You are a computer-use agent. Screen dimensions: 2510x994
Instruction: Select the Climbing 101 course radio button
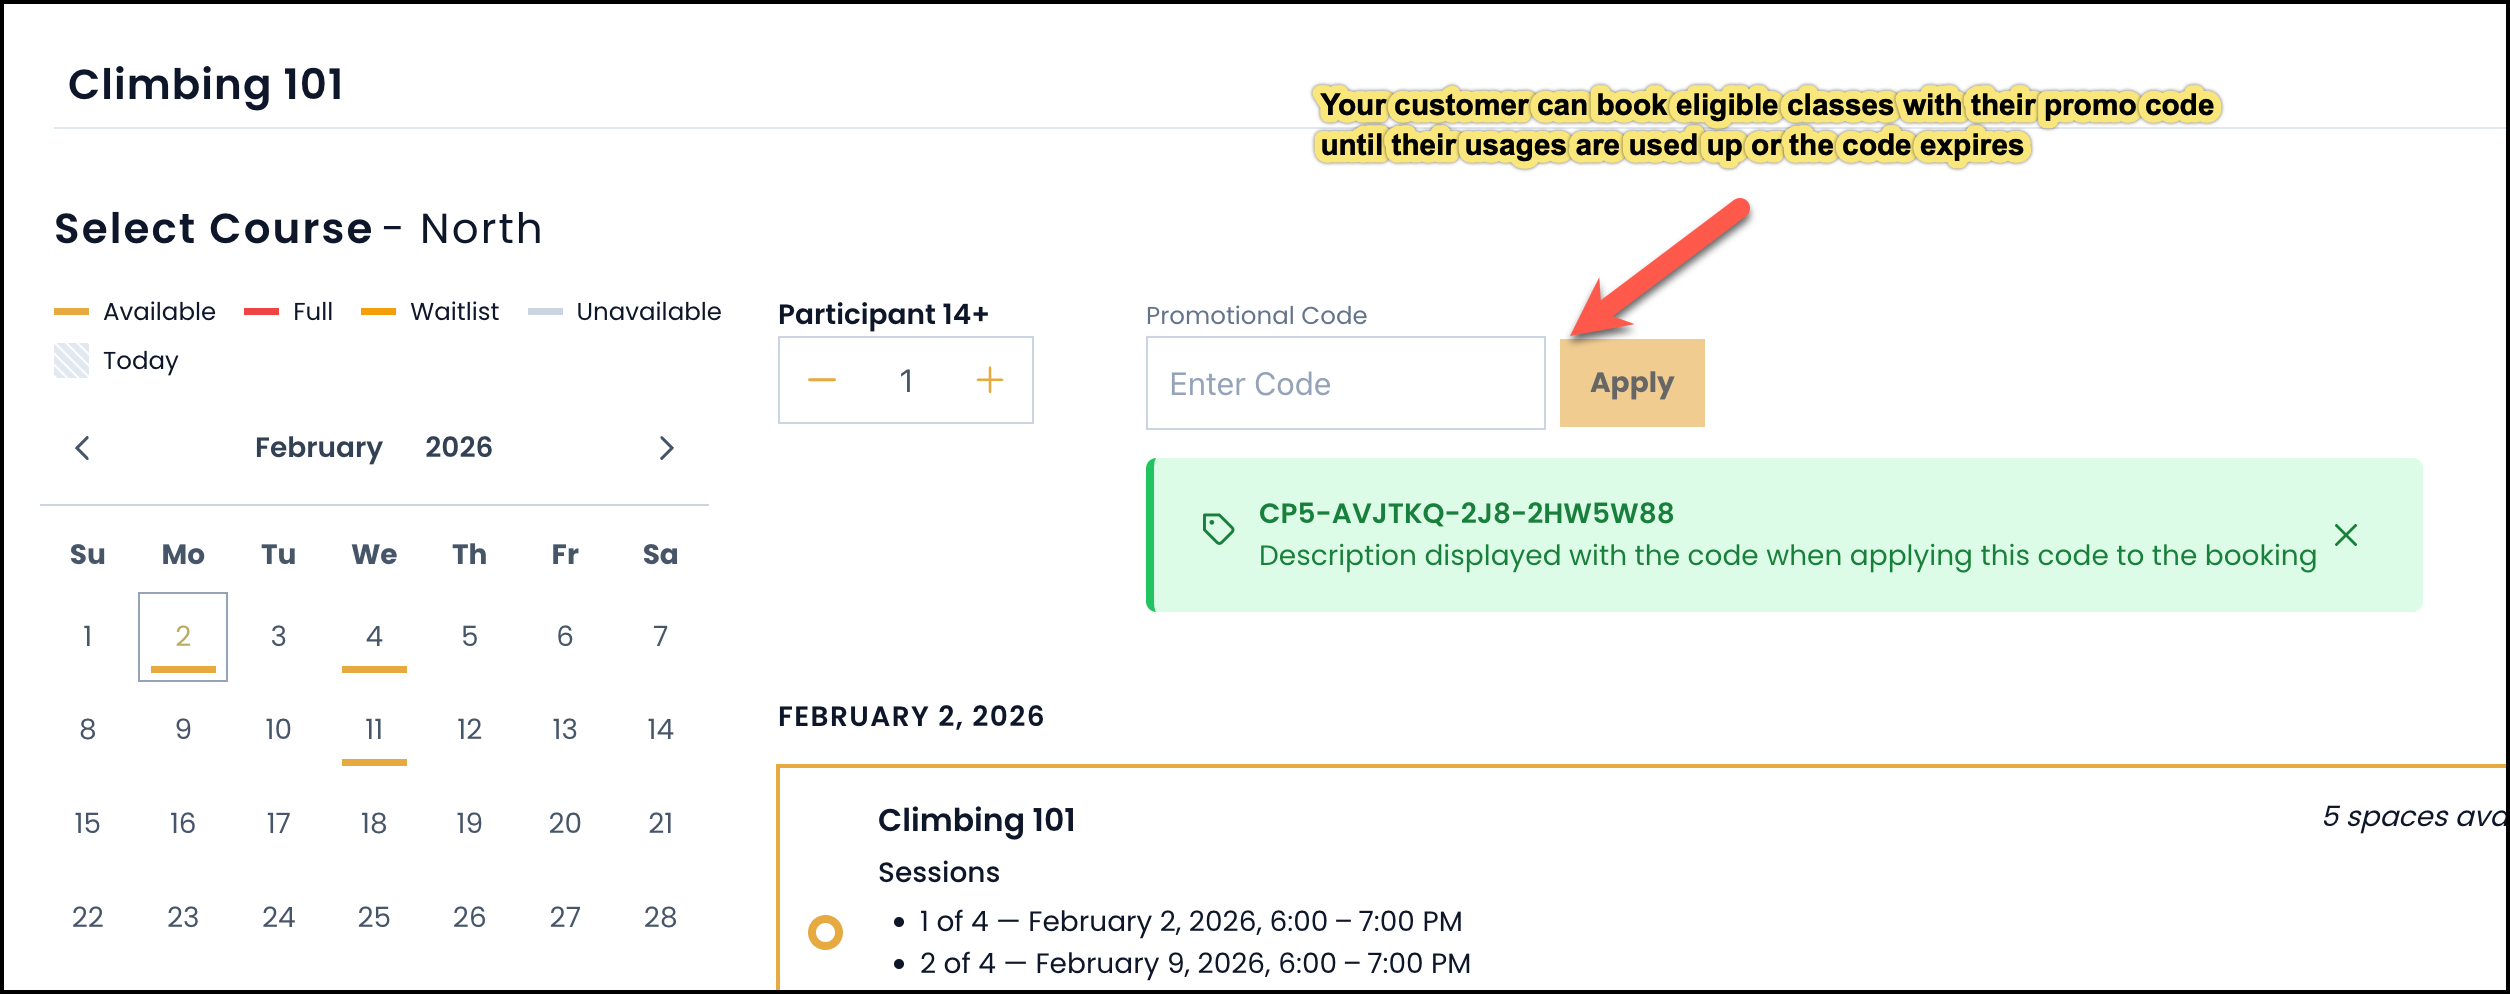point(825,932)
